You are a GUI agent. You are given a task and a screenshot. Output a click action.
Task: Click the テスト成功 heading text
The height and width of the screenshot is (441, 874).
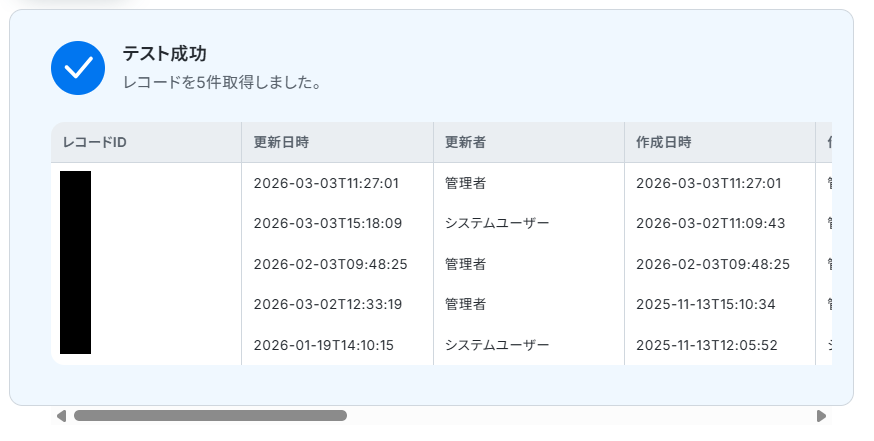coord(164,54)
